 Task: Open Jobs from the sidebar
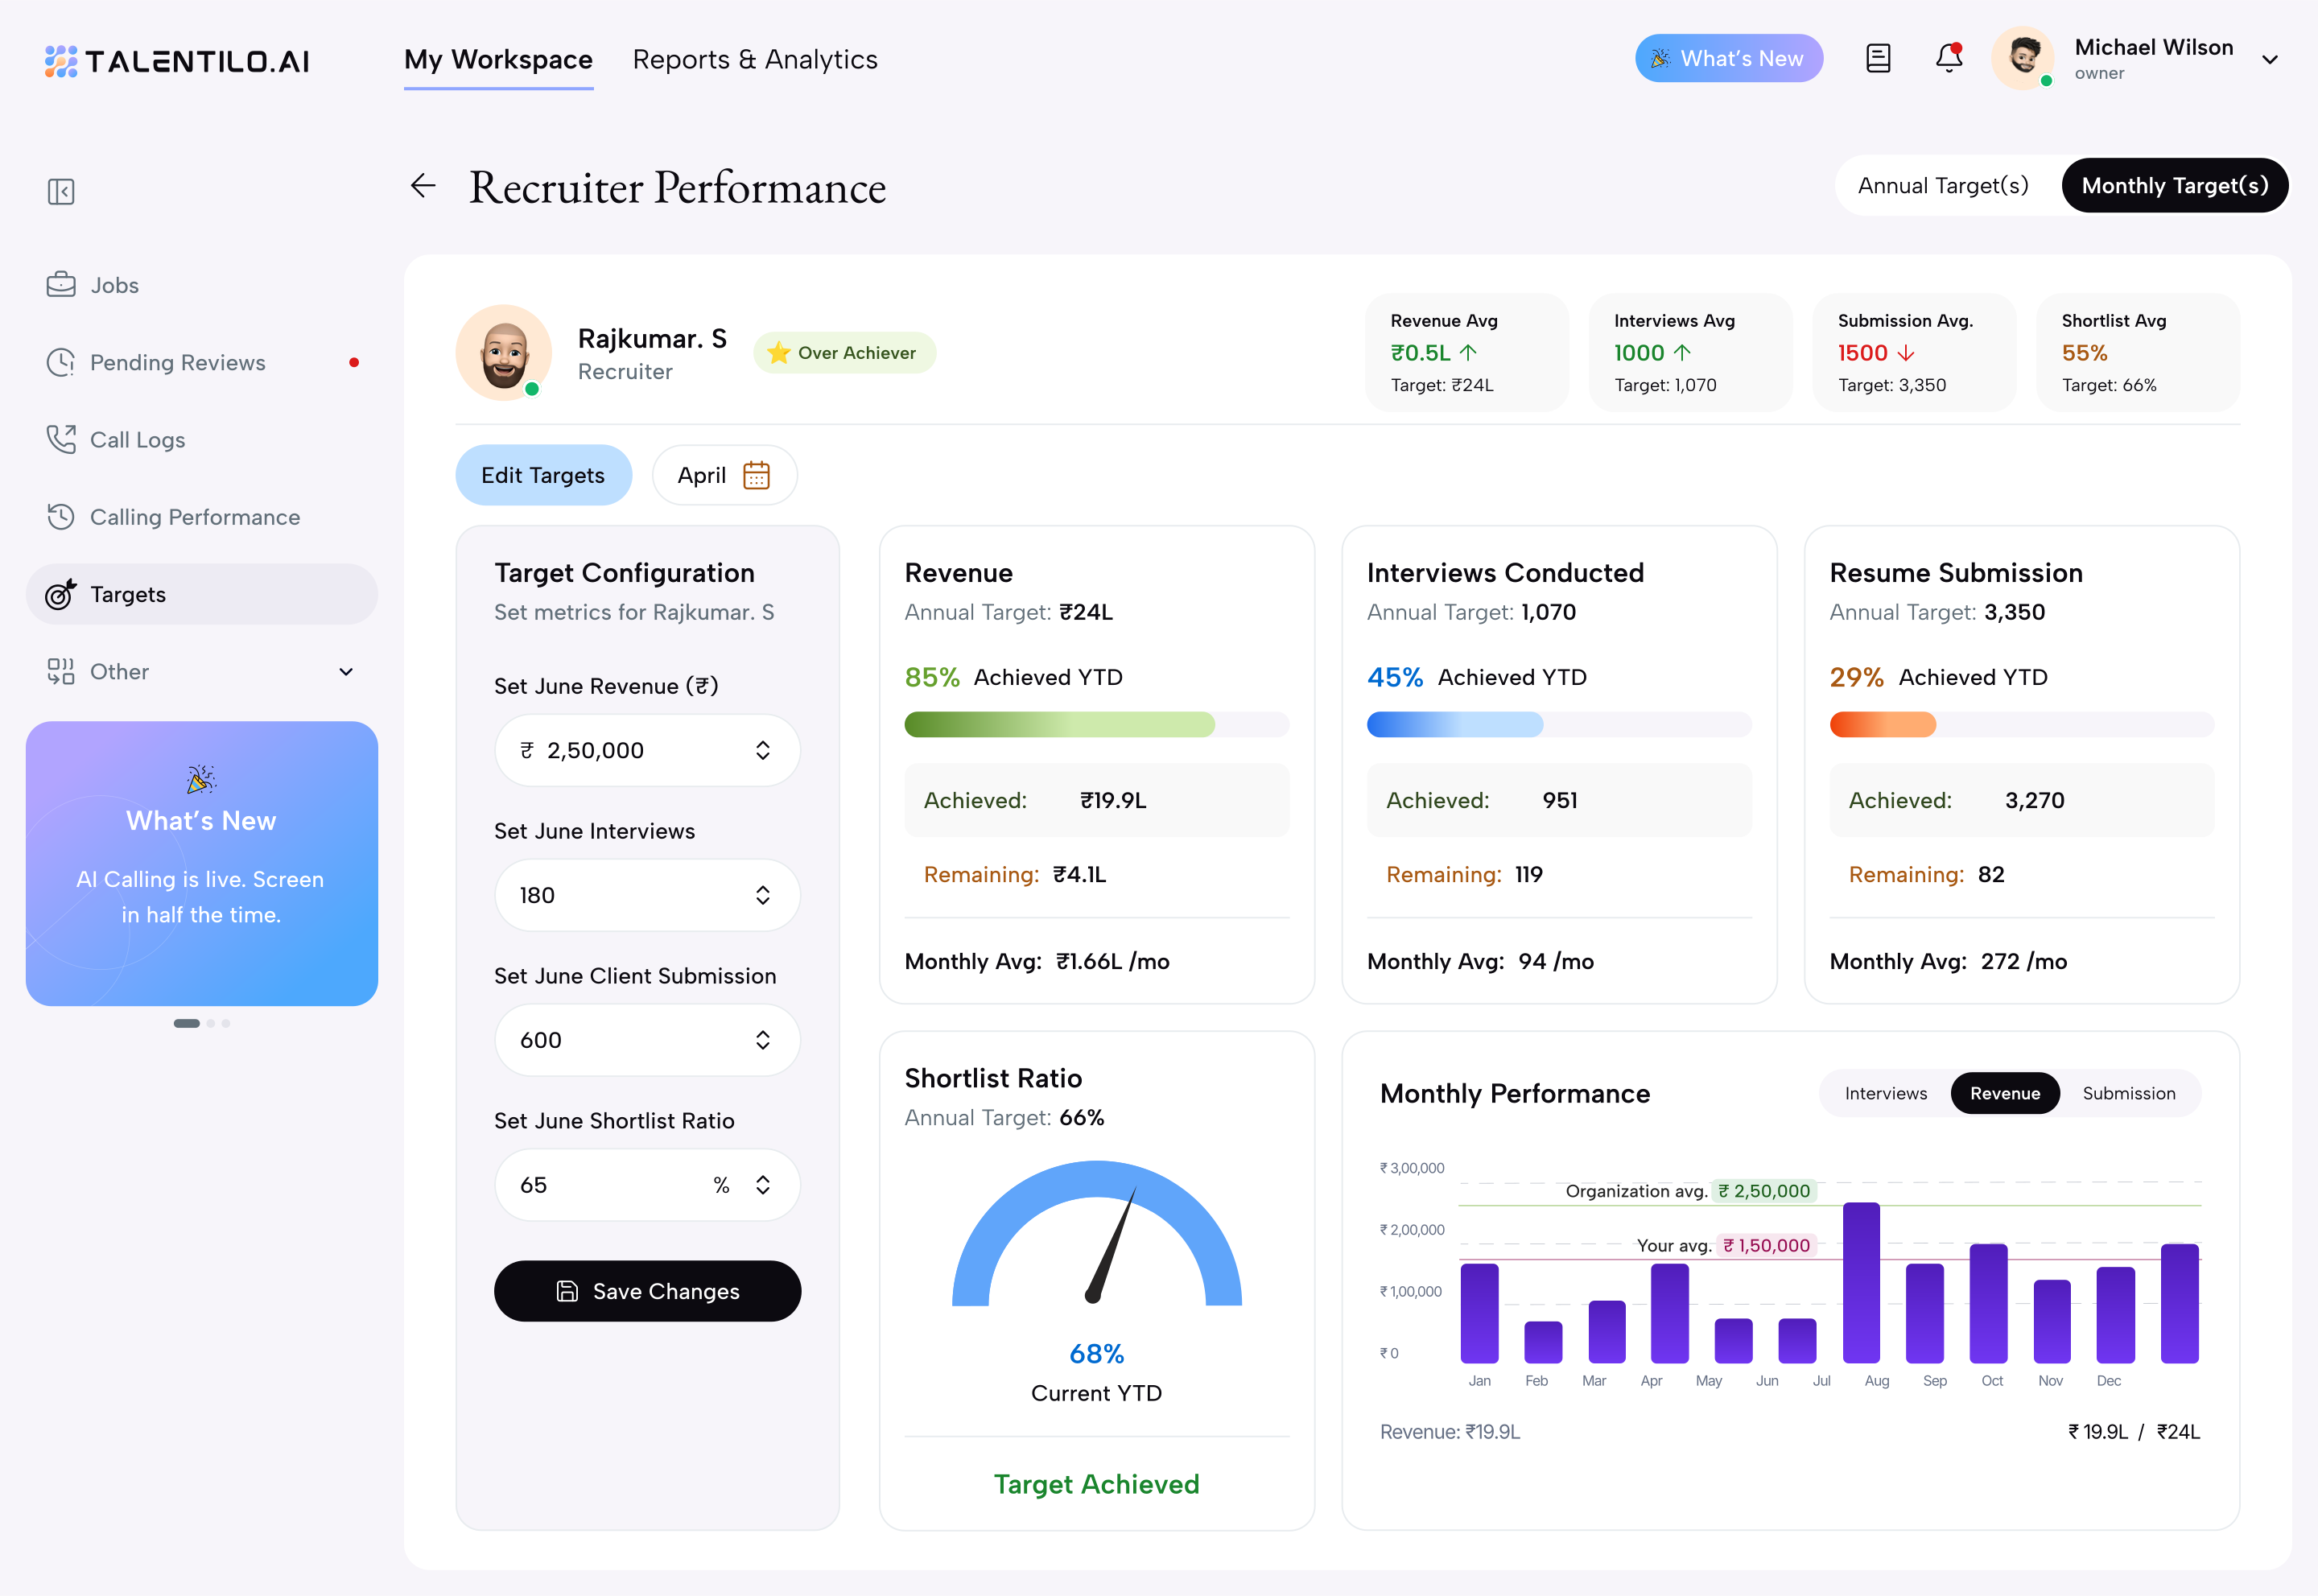pos(202,285)
